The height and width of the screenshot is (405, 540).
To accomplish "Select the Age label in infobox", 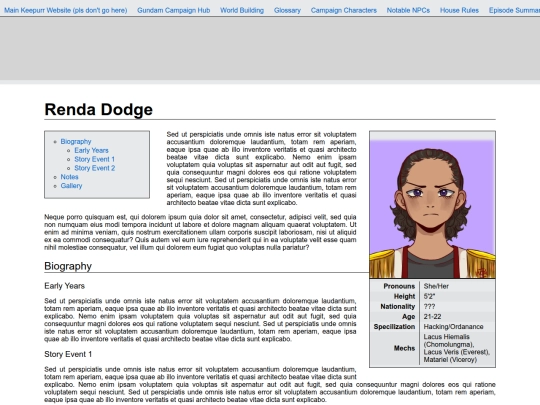I will pyautogui.click(x=408, y=316).
